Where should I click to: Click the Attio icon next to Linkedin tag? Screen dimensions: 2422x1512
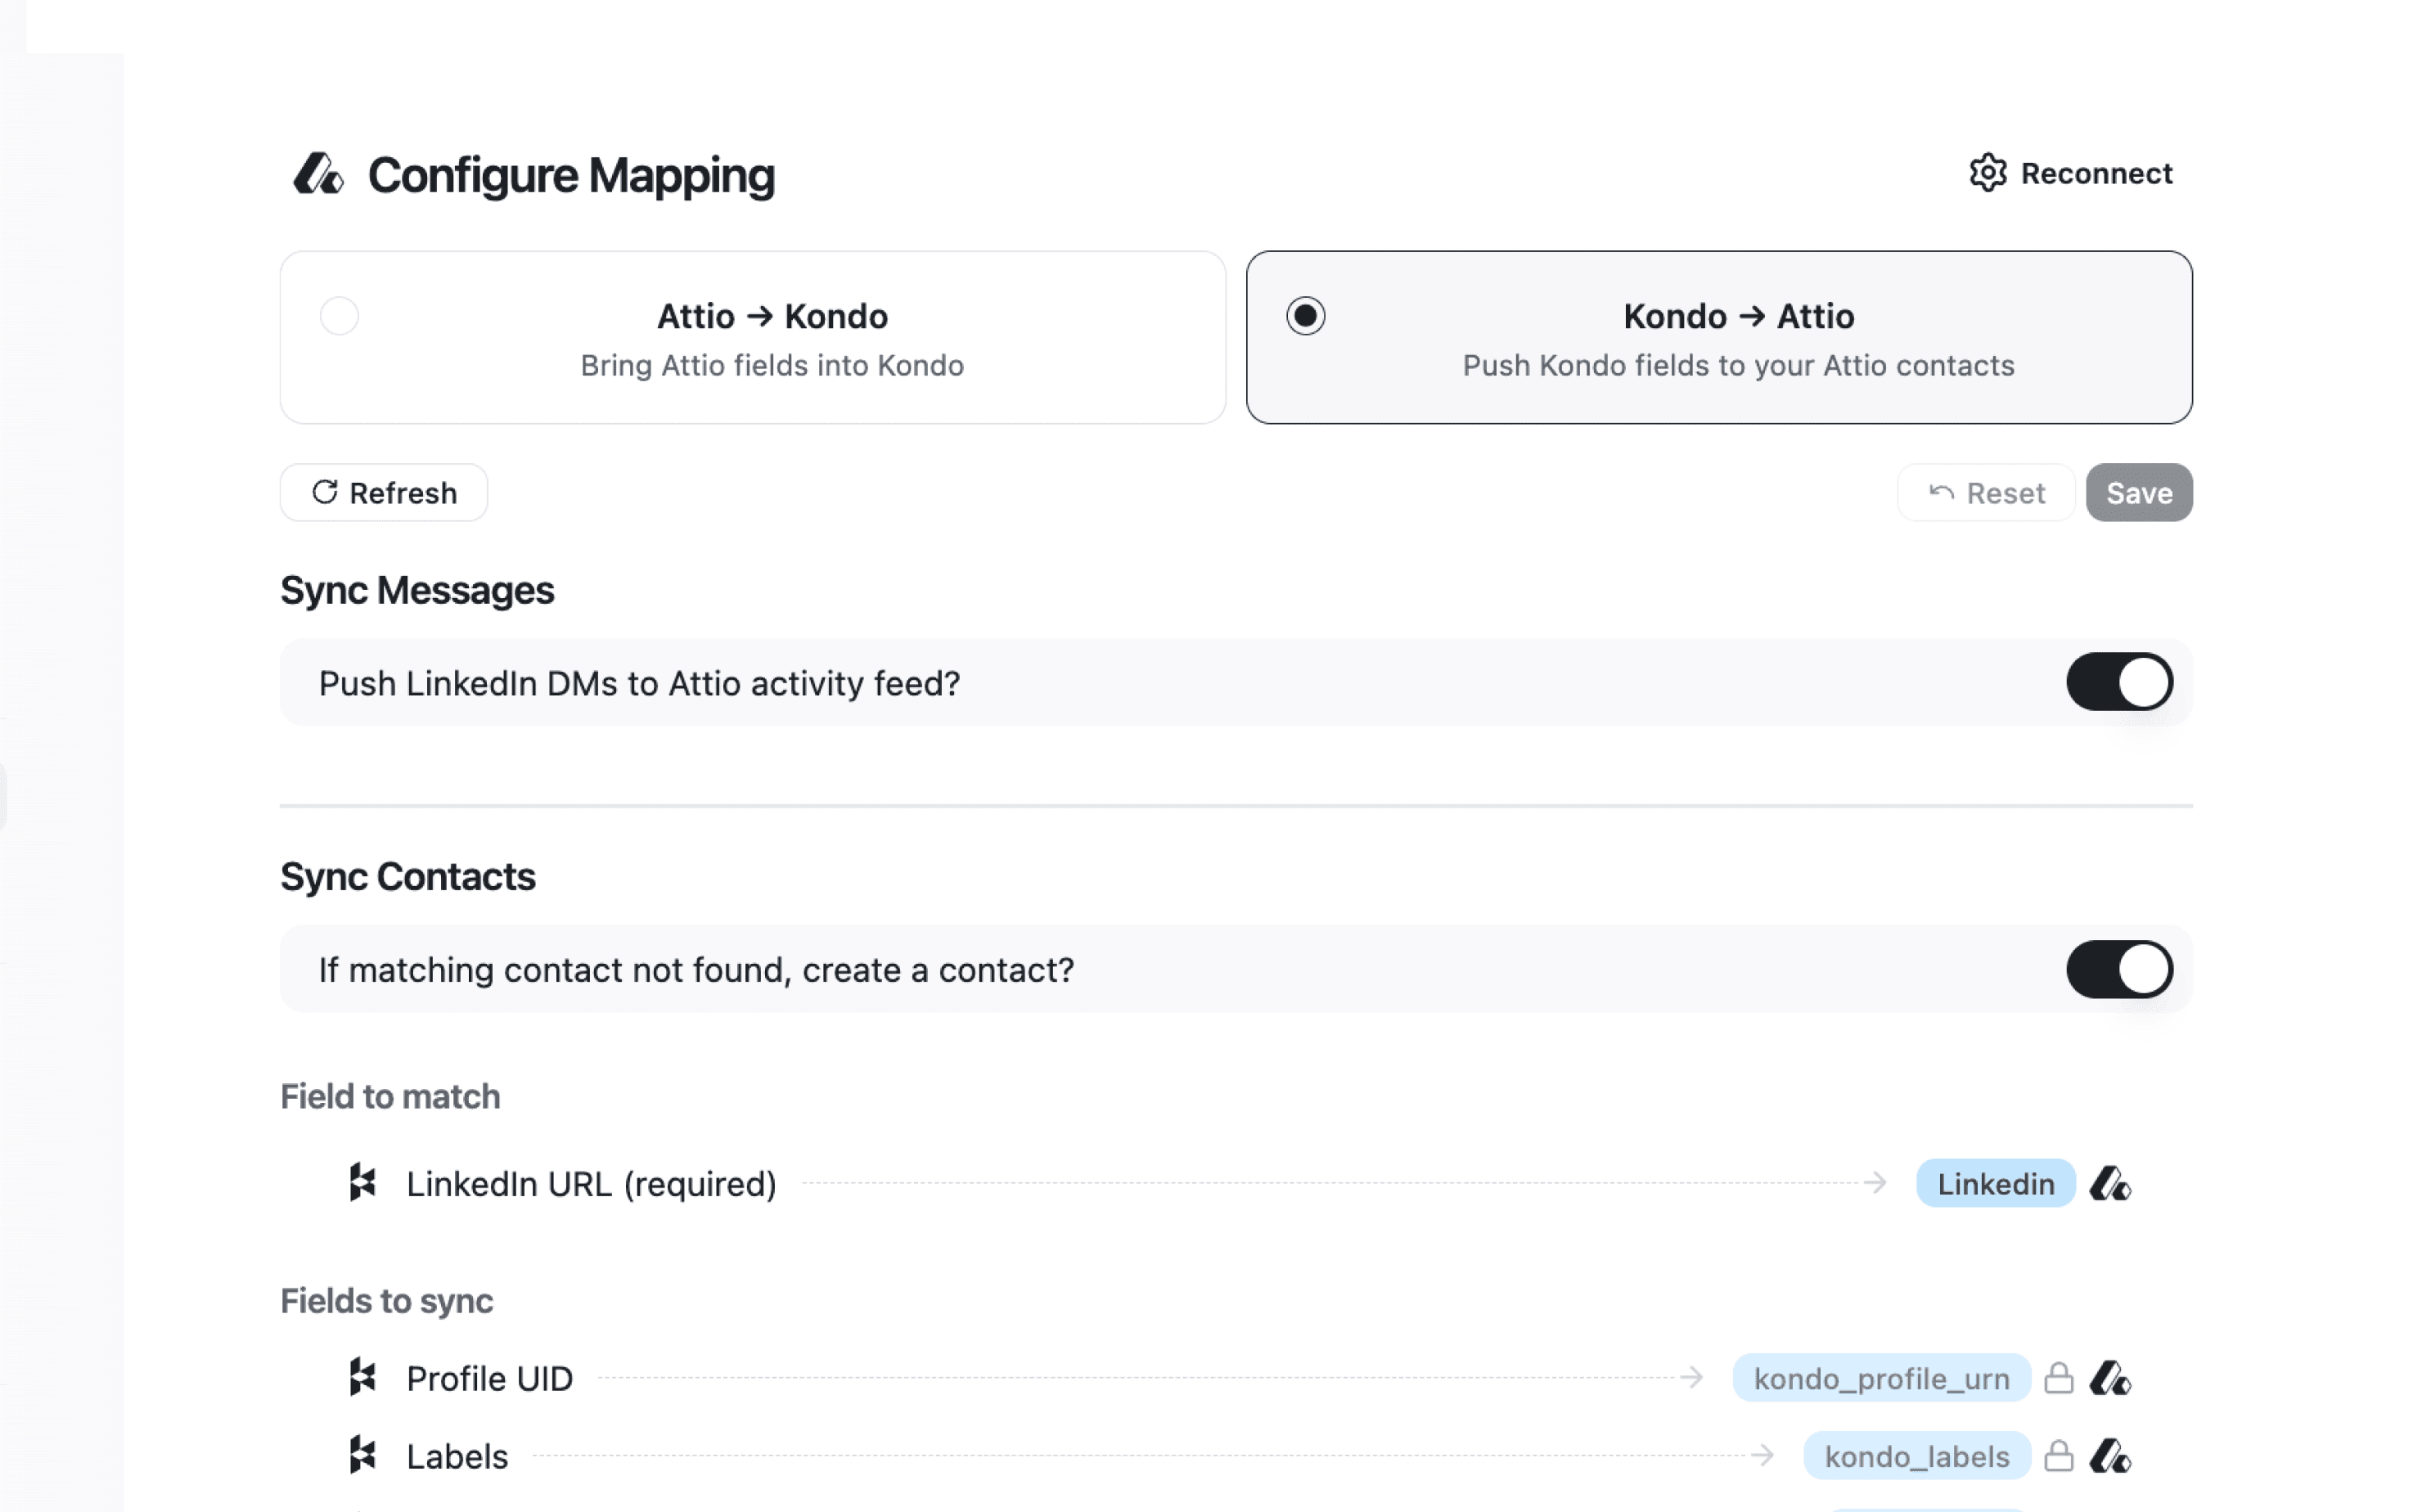[2110, 1184]
